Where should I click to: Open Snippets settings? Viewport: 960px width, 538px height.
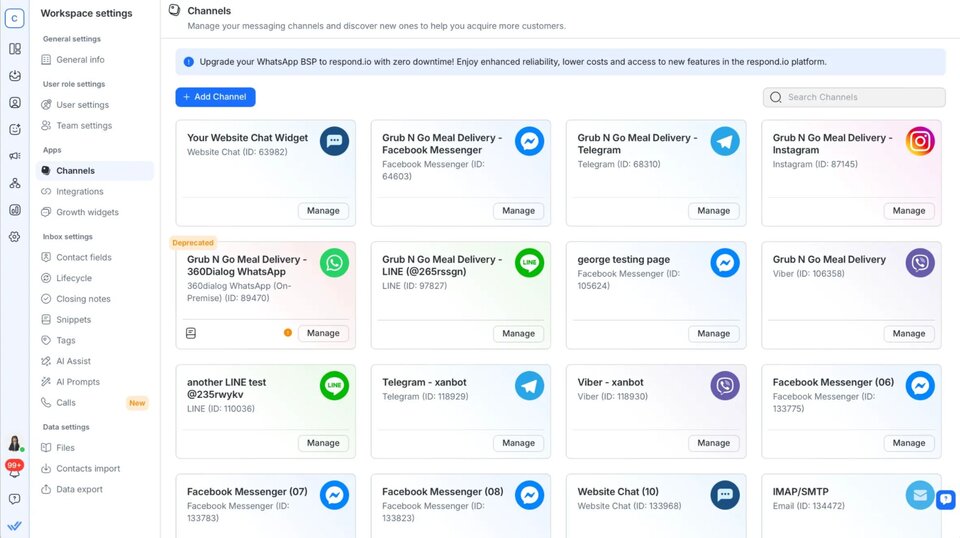tap(95, 319)
